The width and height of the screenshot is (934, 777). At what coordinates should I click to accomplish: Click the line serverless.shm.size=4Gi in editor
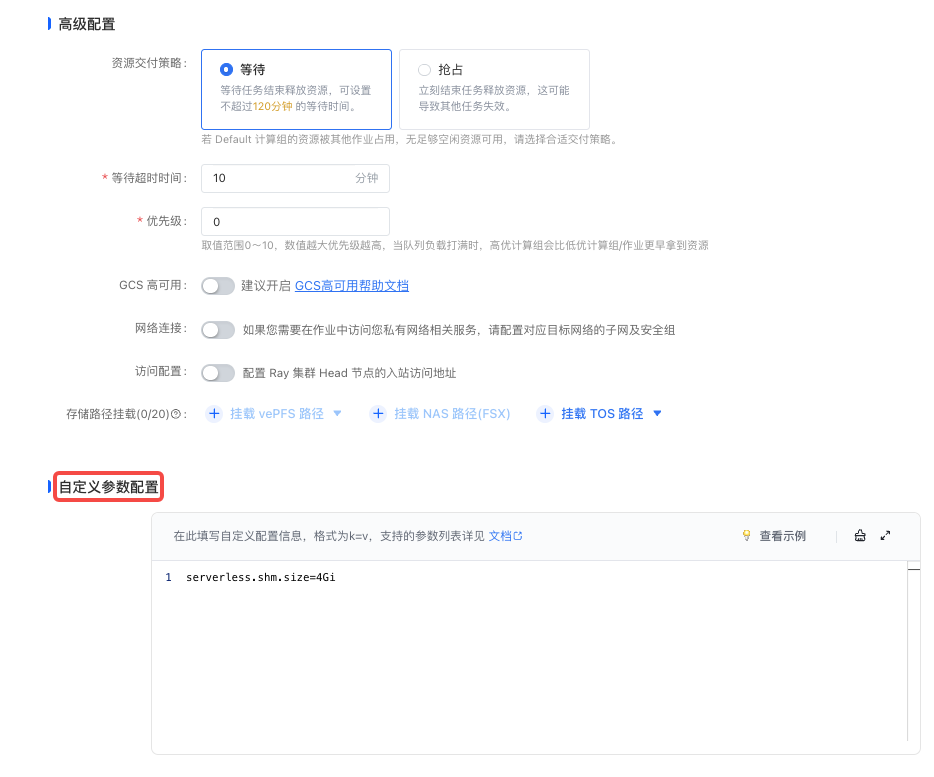(x=261, y=577)
